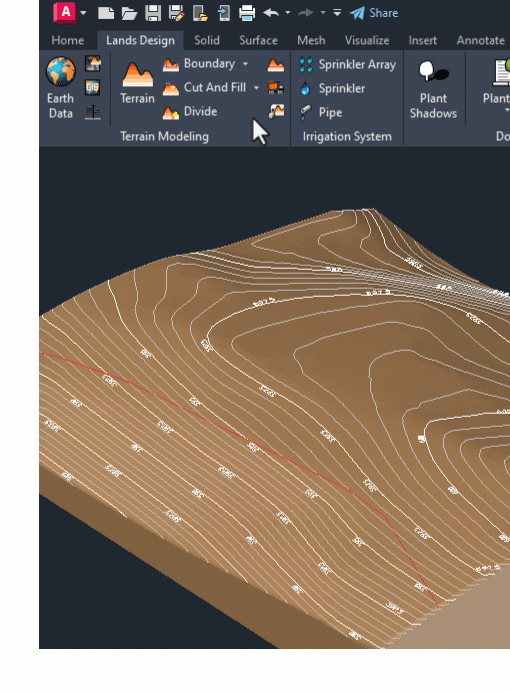Open the Surface ribbon tab
The width and height of the screenshot is (510, 692).
[x=259, y=40]
